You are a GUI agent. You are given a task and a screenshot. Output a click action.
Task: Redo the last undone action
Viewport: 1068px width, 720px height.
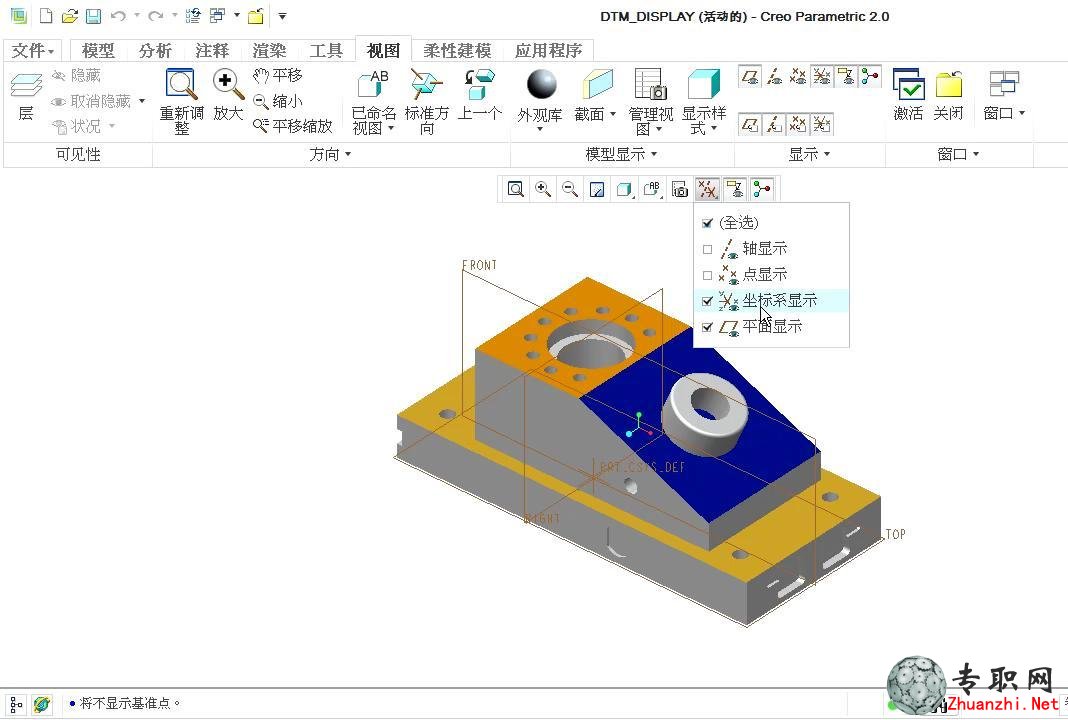(x=155, y=16)
